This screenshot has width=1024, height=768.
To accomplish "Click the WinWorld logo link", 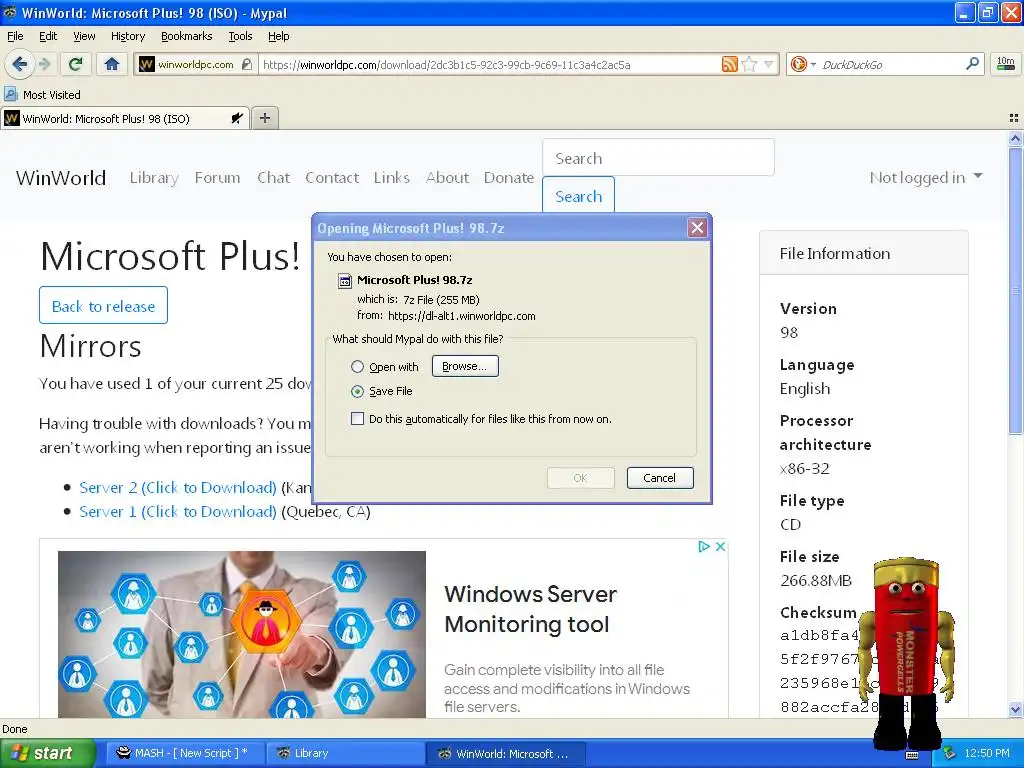I will (x=61, y=178).
